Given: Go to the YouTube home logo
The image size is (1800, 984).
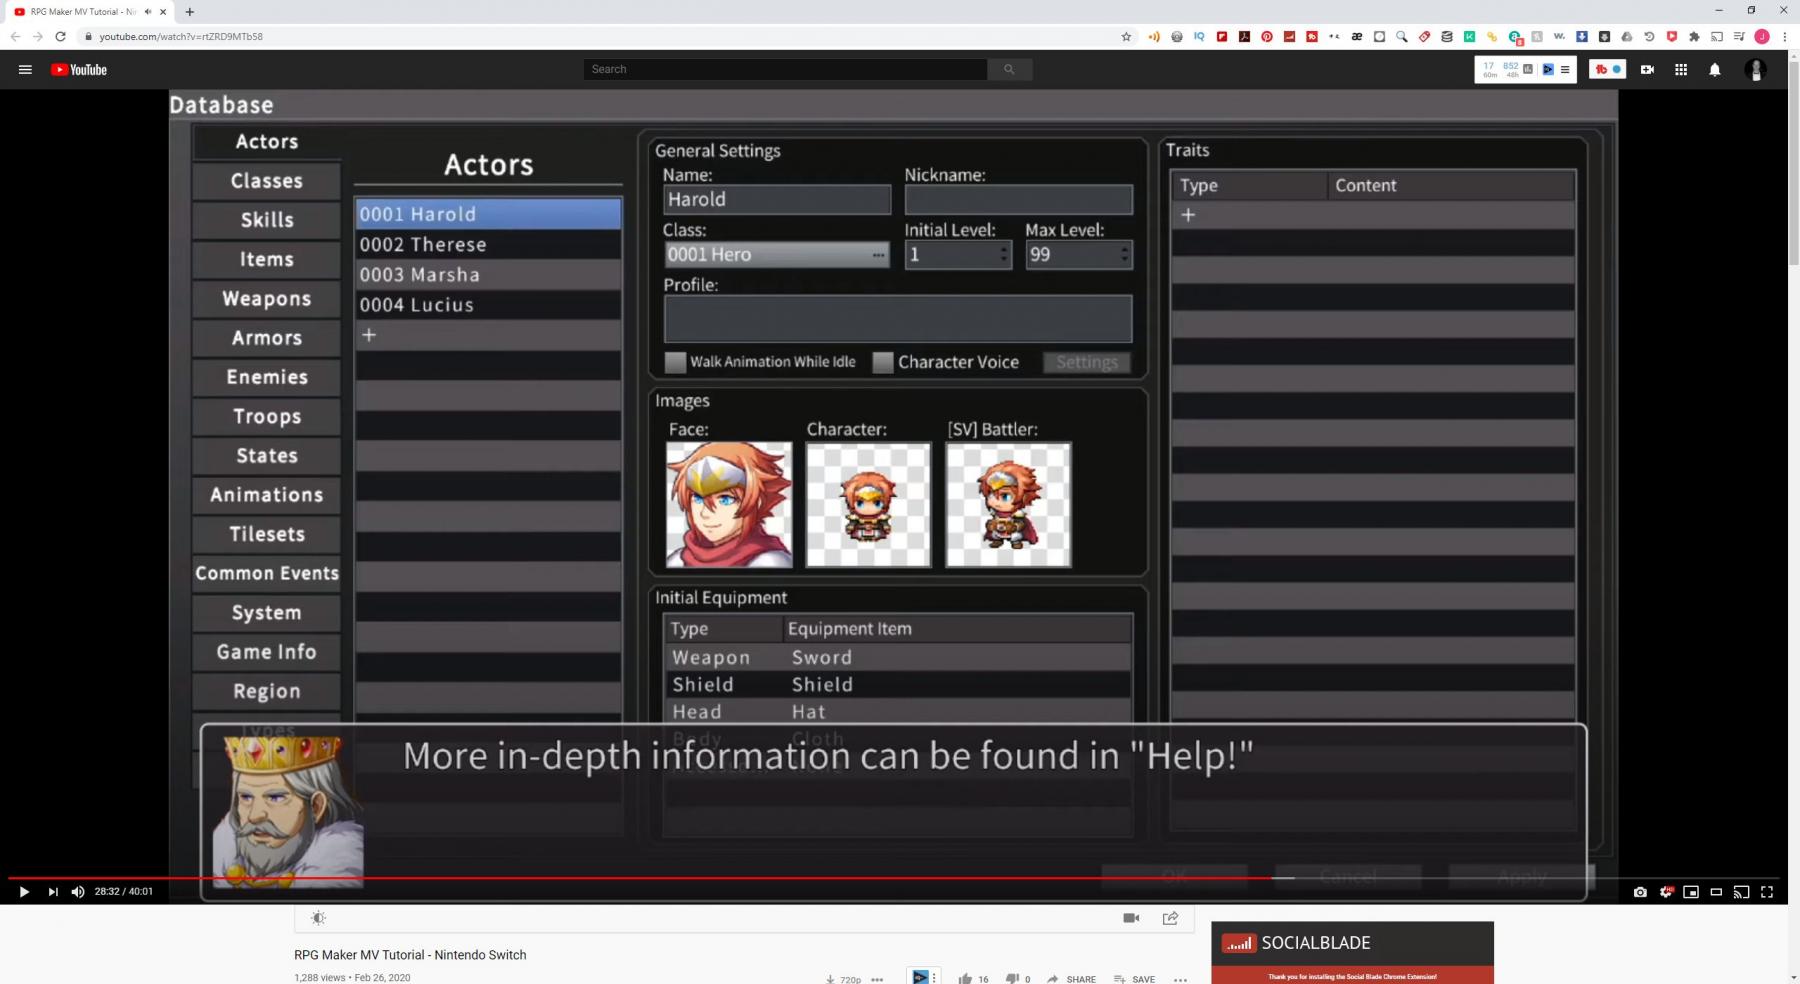Looking at the screenshot, I should (79, 70).
